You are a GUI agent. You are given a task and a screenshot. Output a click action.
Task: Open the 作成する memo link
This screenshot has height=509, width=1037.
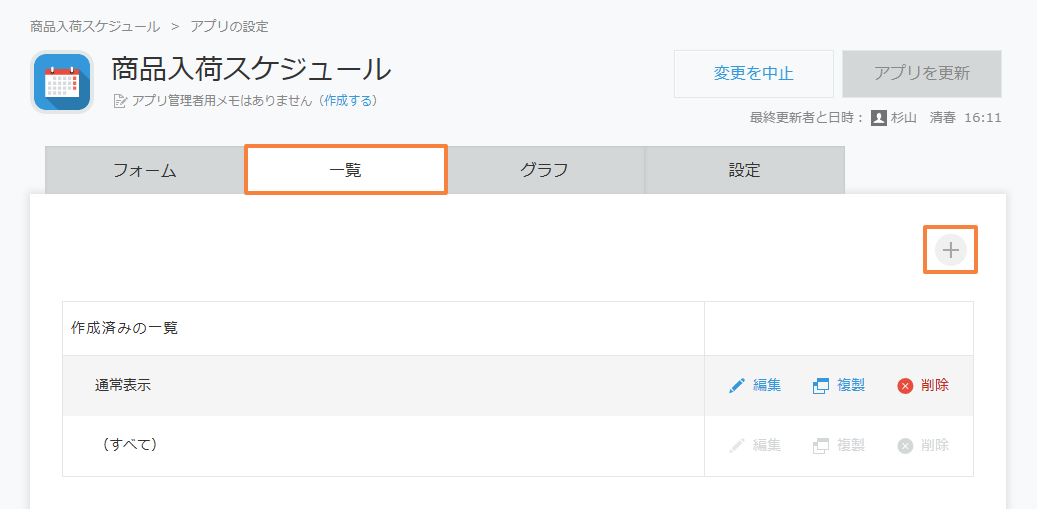[x=350, y=100]
